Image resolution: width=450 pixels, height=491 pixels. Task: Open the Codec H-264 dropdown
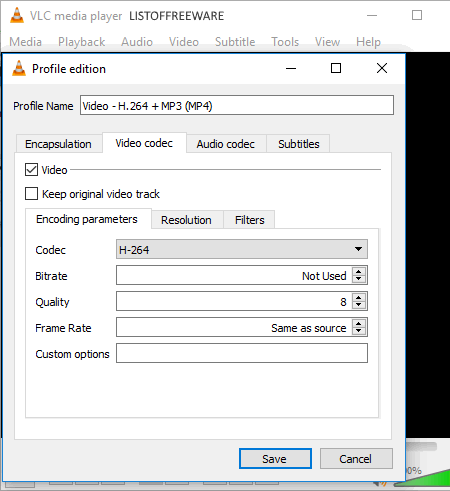point(242,249)
